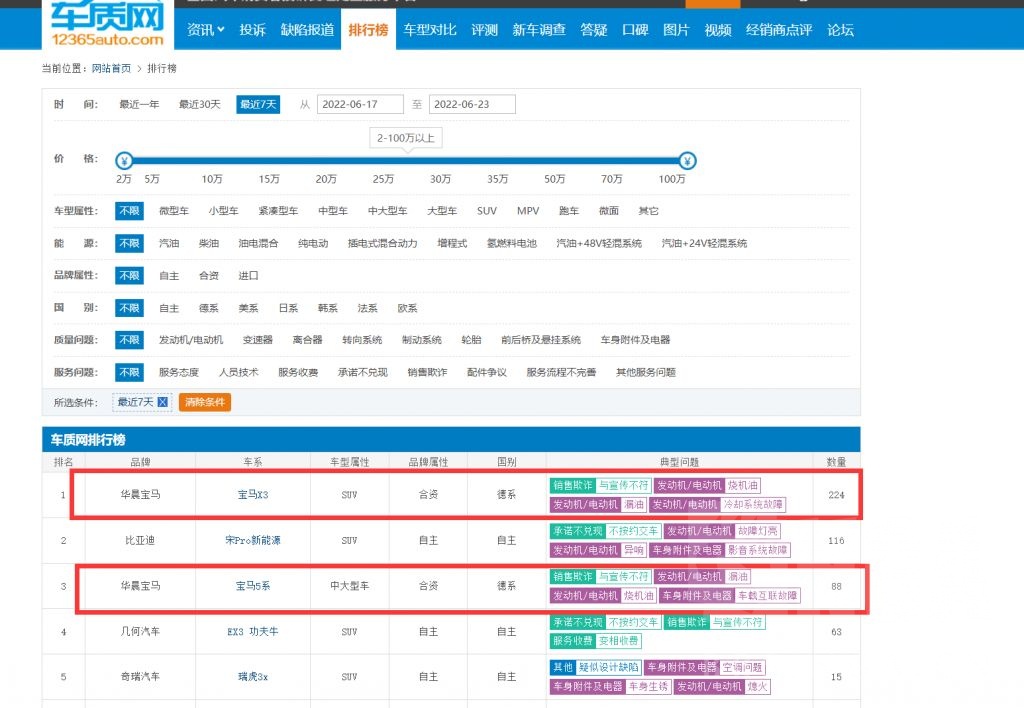Click the 疑似设计缺陷 tag in 瑞虎3x row

[609, 668]
